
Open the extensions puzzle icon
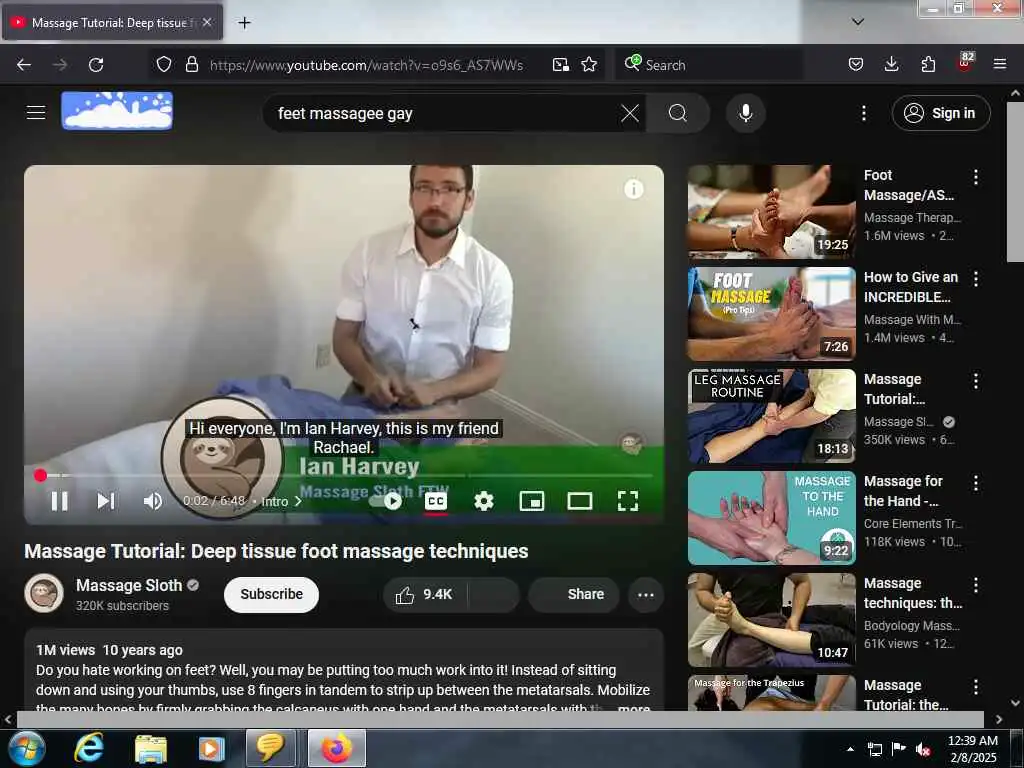(928, 65)
